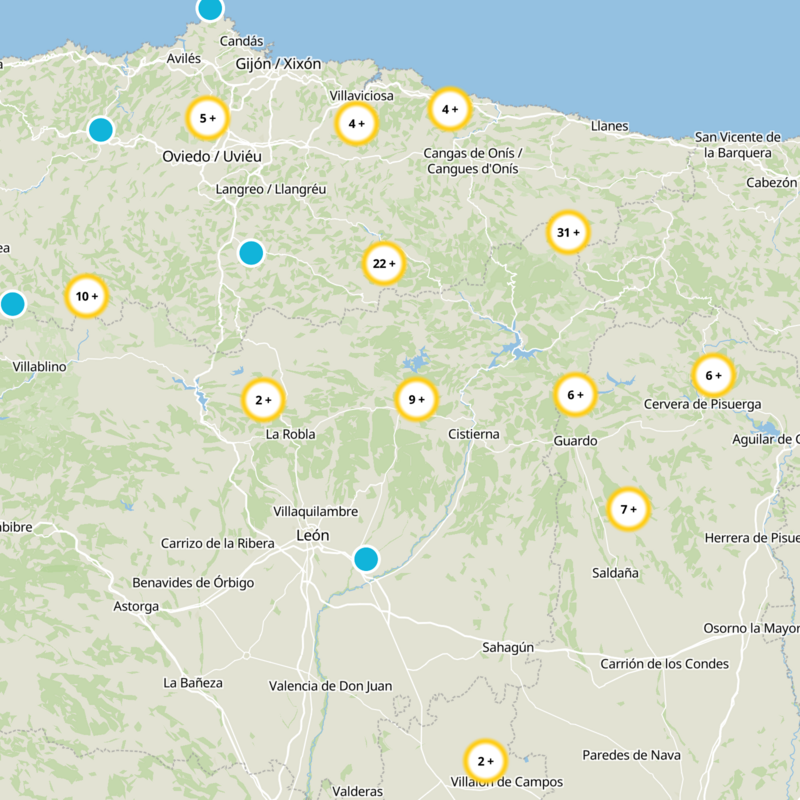Open the 4+ cluster below Villaviciosa

pyautogui.click(x=356, y=123)
